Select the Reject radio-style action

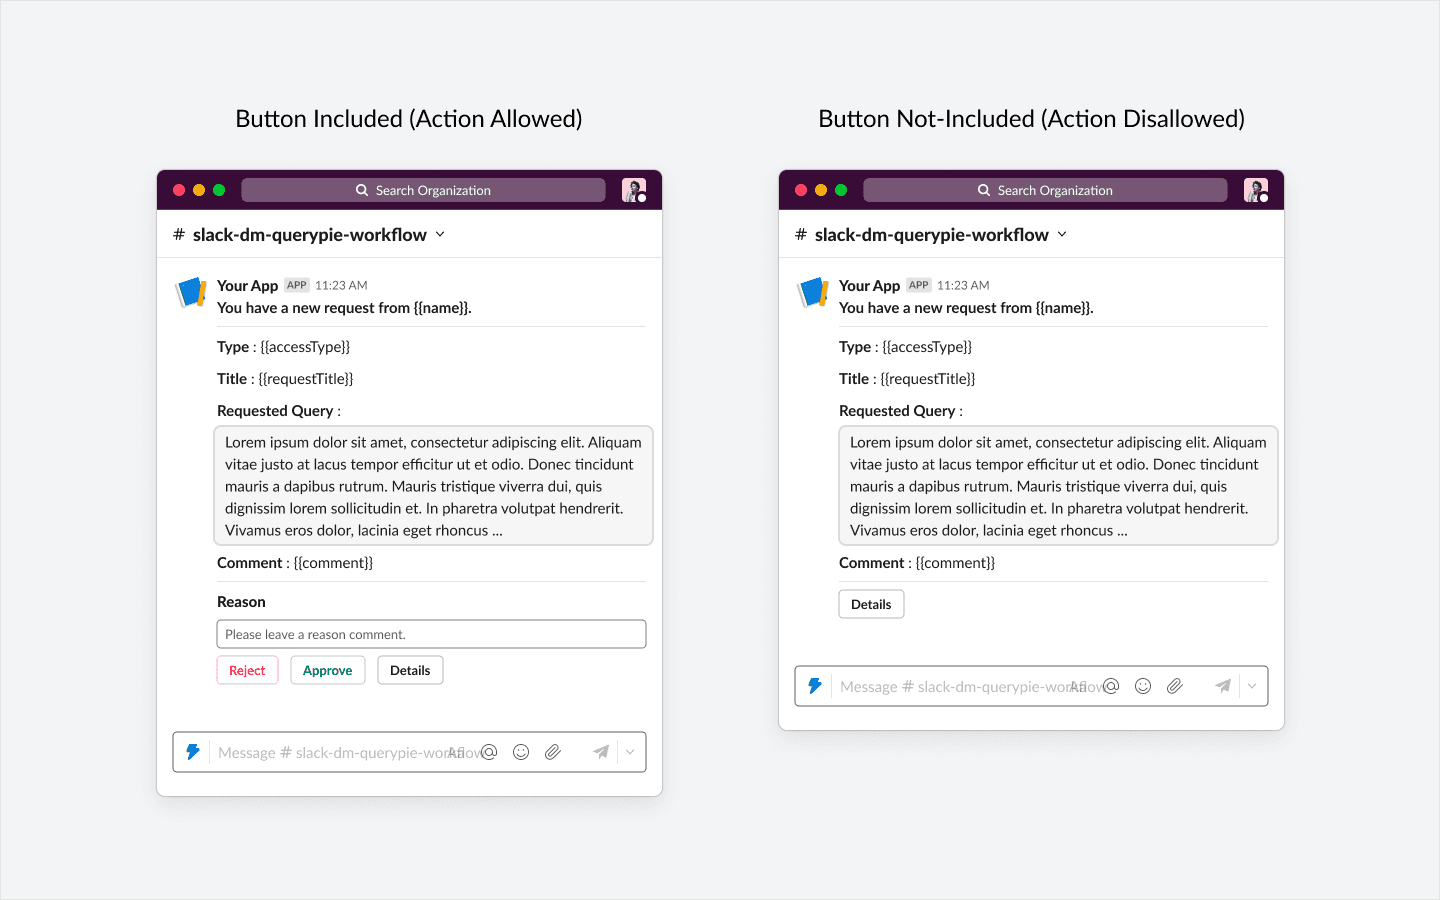click(247, 670)
